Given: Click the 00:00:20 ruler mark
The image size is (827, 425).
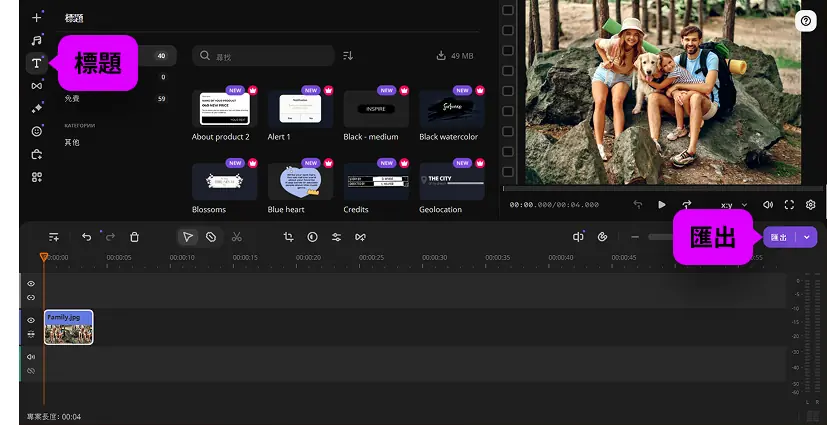Looking at the screenshot, I should [309, 258].
